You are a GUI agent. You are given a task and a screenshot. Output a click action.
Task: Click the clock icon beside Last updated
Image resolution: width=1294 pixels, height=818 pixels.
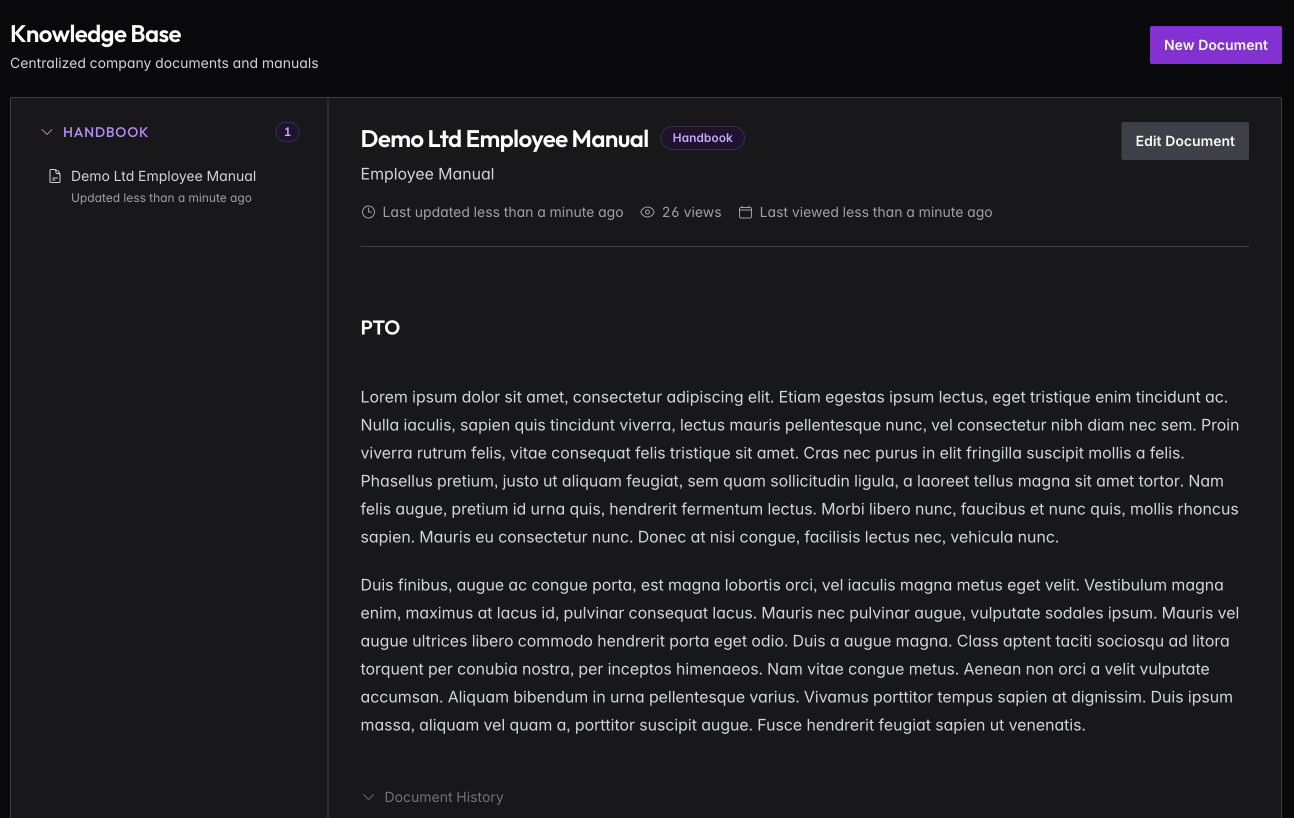[368, 212]
